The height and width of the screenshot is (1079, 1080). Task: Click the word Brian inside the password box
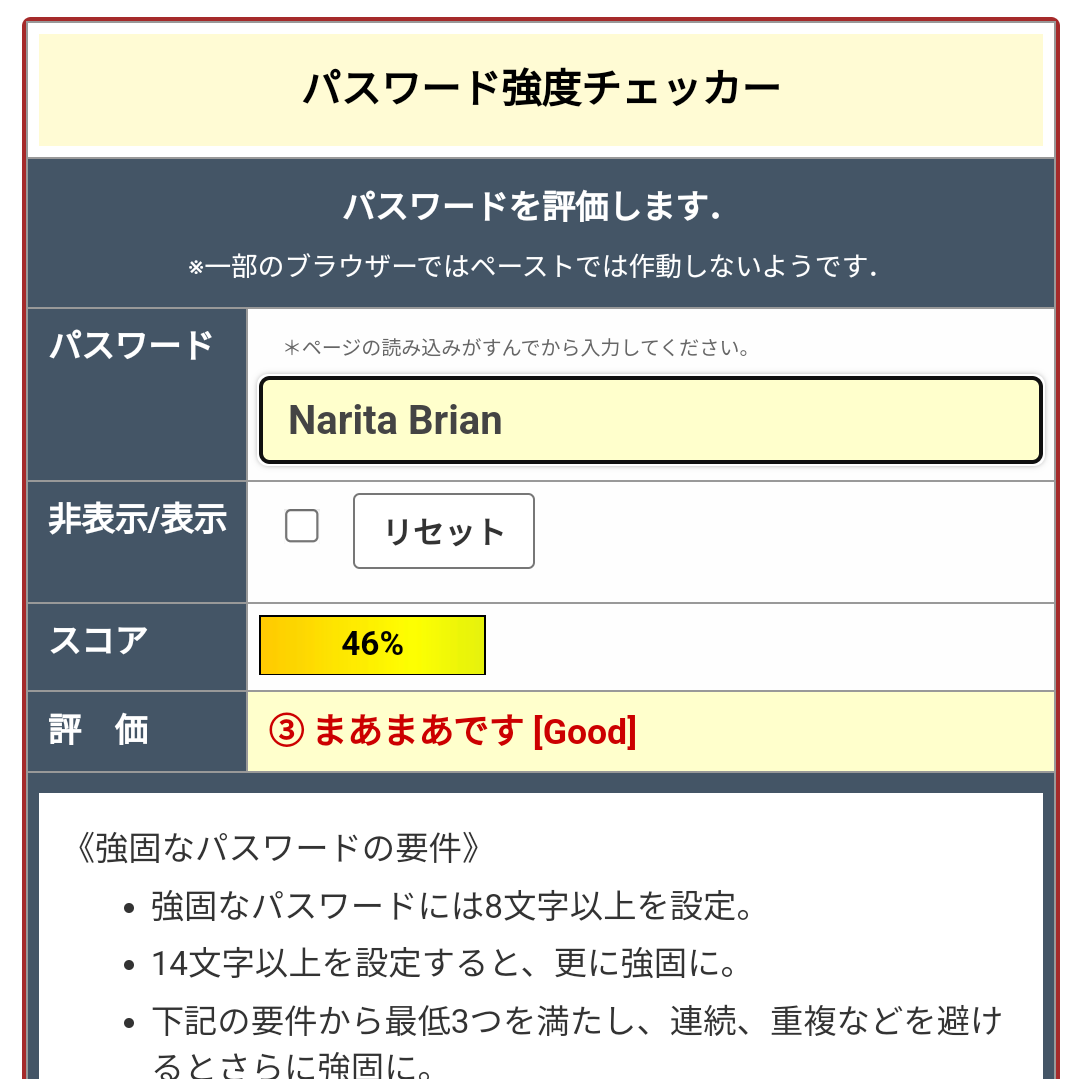click(454, 421)
